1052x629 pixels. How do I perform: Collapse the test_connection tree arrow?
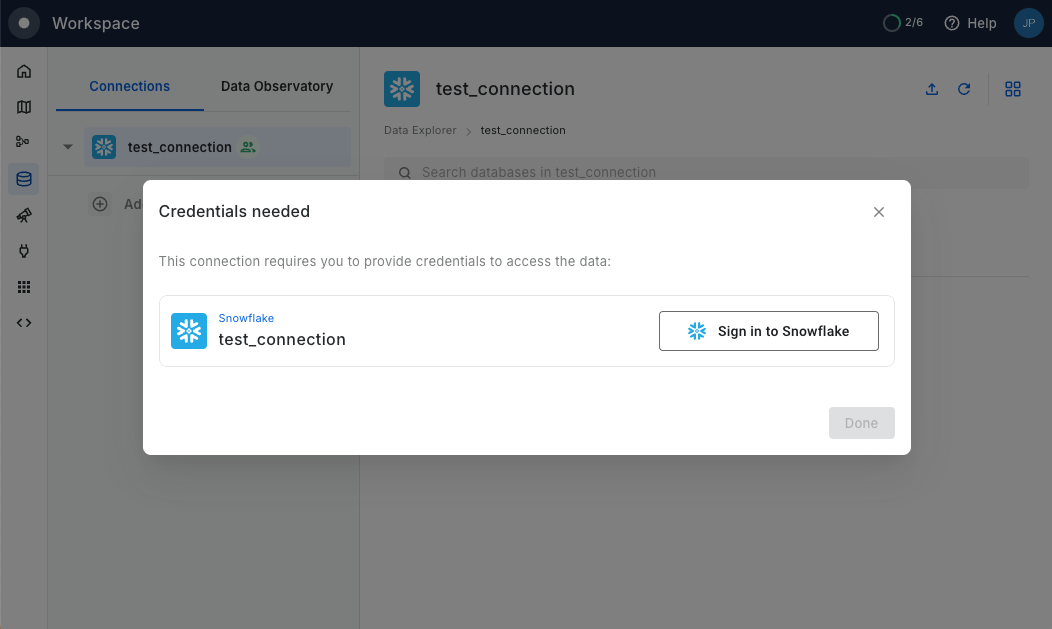[x=68, y=147]
